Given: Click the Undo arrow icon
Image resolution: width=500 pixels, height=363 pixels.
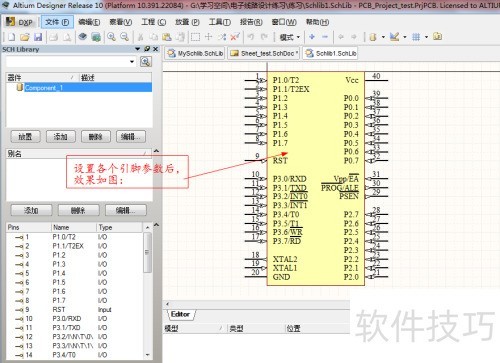Looking at the screenshot, I should click(x=251, y=37).
